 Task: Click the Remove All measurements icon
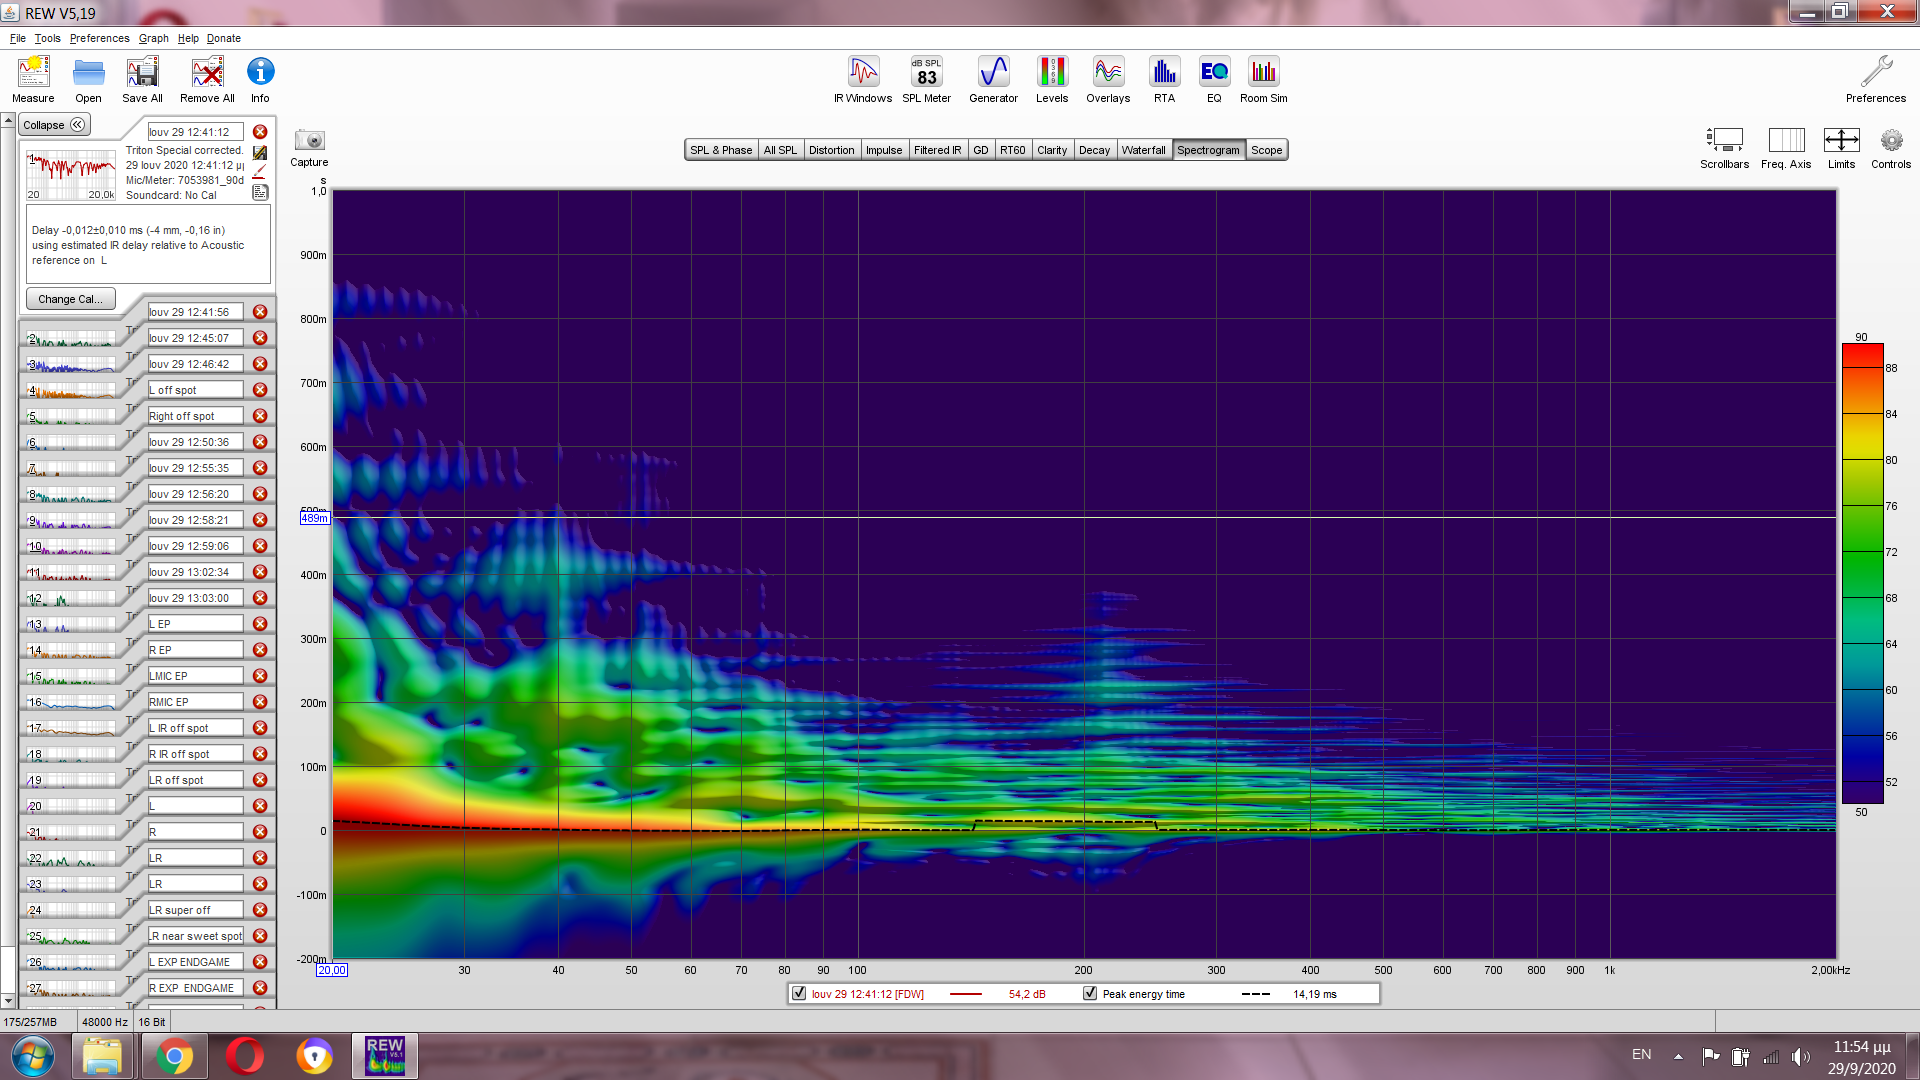(x=207, y=80)
